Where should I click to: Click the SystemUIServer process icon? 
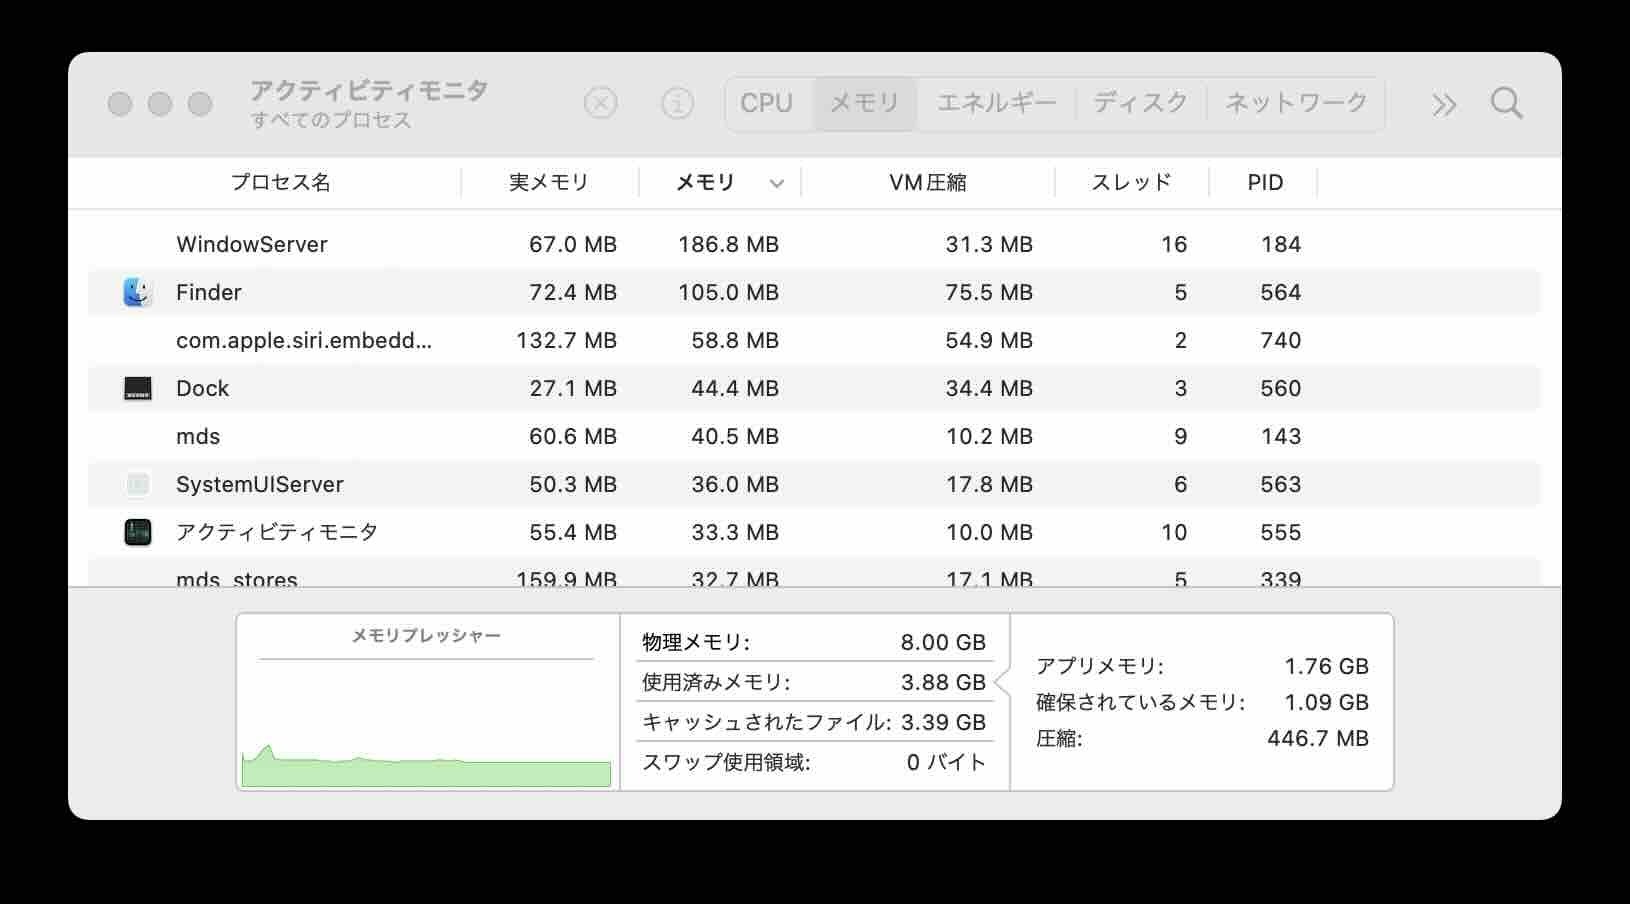(x=138, y=484)
